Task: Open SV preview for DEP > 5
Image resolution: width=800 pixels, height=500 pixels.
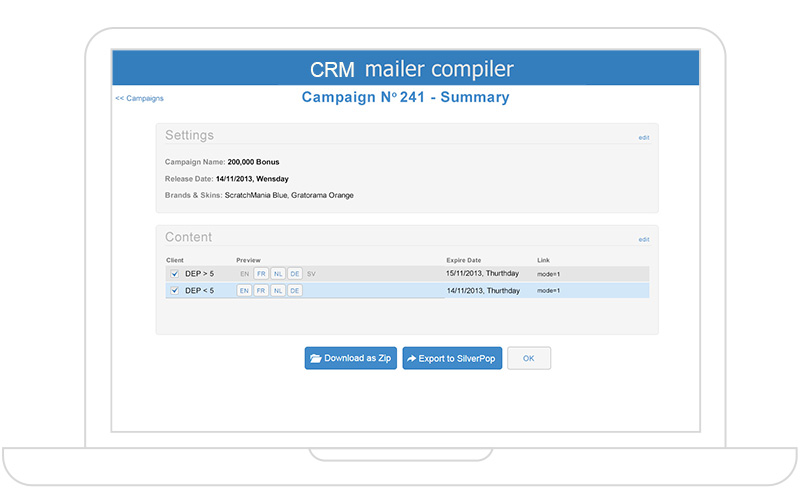Action: pyautogui.click(x=311, y=273)
